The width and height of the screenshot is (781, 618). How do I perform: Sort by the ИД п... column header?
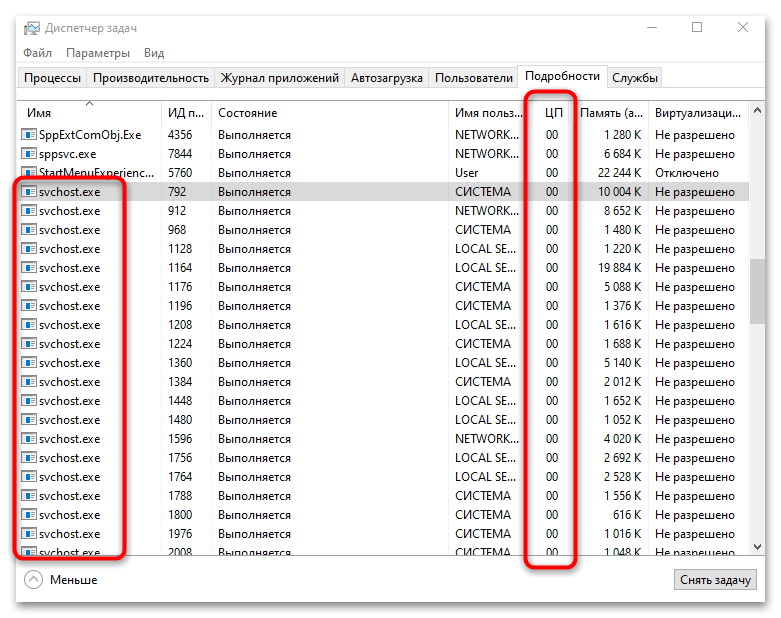point(186,113)
